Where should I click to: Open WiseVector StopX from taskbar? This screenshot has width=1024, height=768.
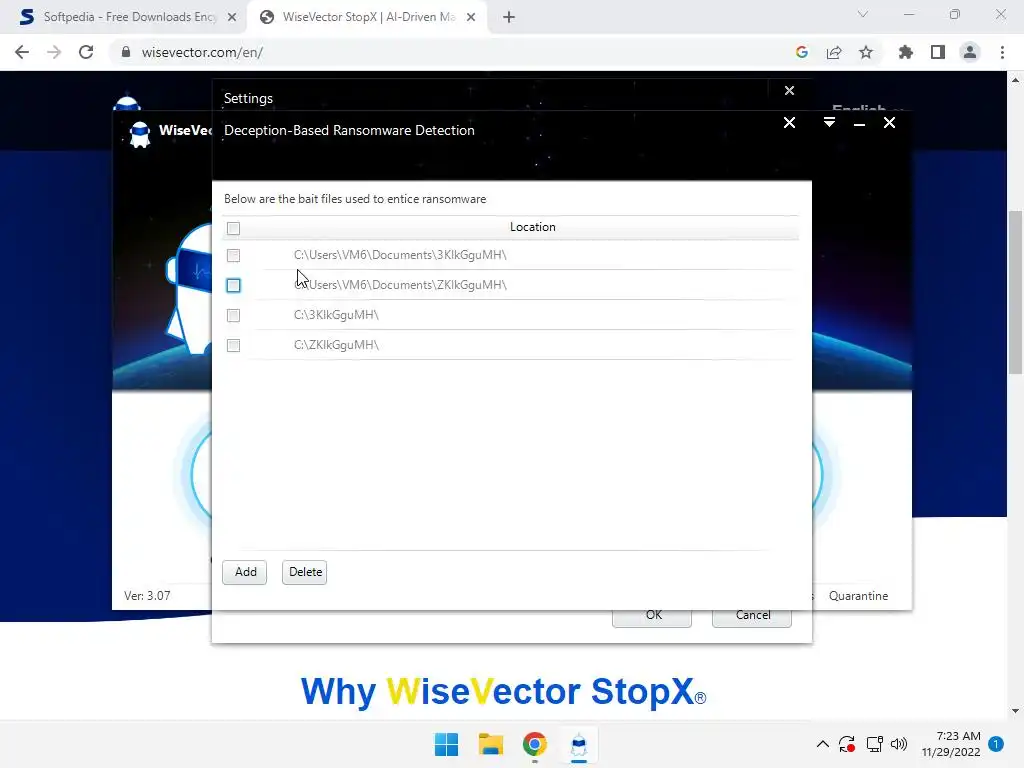[x=579, y=744]
